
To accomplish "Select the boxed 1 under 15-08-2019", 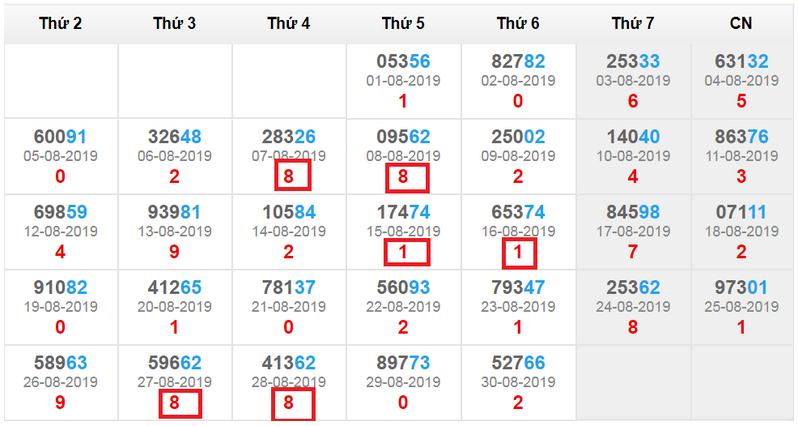I will click(407, 252).
